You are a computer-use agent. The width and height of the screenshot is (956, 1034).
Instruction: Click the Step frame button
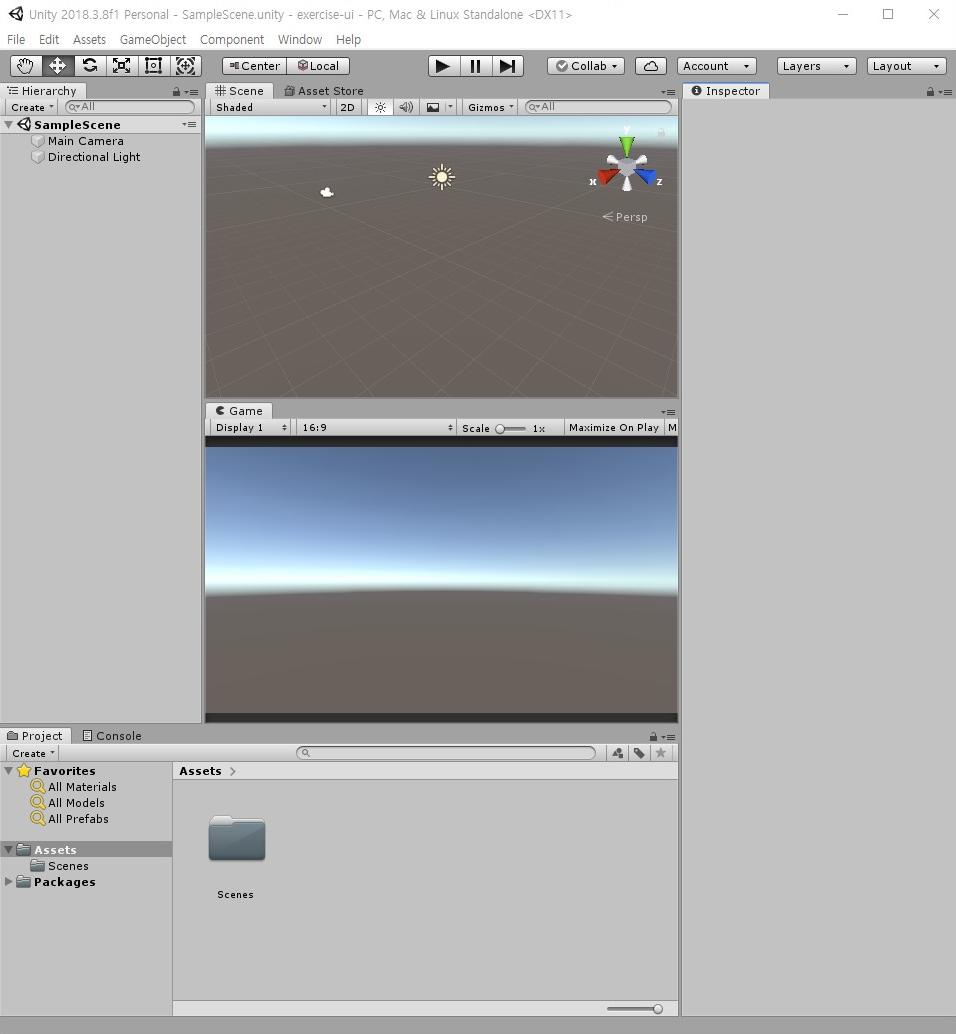click(507, 66)
